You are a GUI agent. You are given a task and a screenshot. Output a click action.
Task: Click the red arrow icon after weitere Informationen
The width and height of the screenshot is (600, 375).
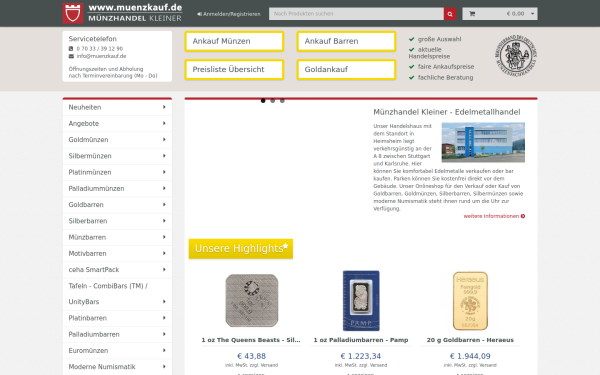[x=523, y=216]
